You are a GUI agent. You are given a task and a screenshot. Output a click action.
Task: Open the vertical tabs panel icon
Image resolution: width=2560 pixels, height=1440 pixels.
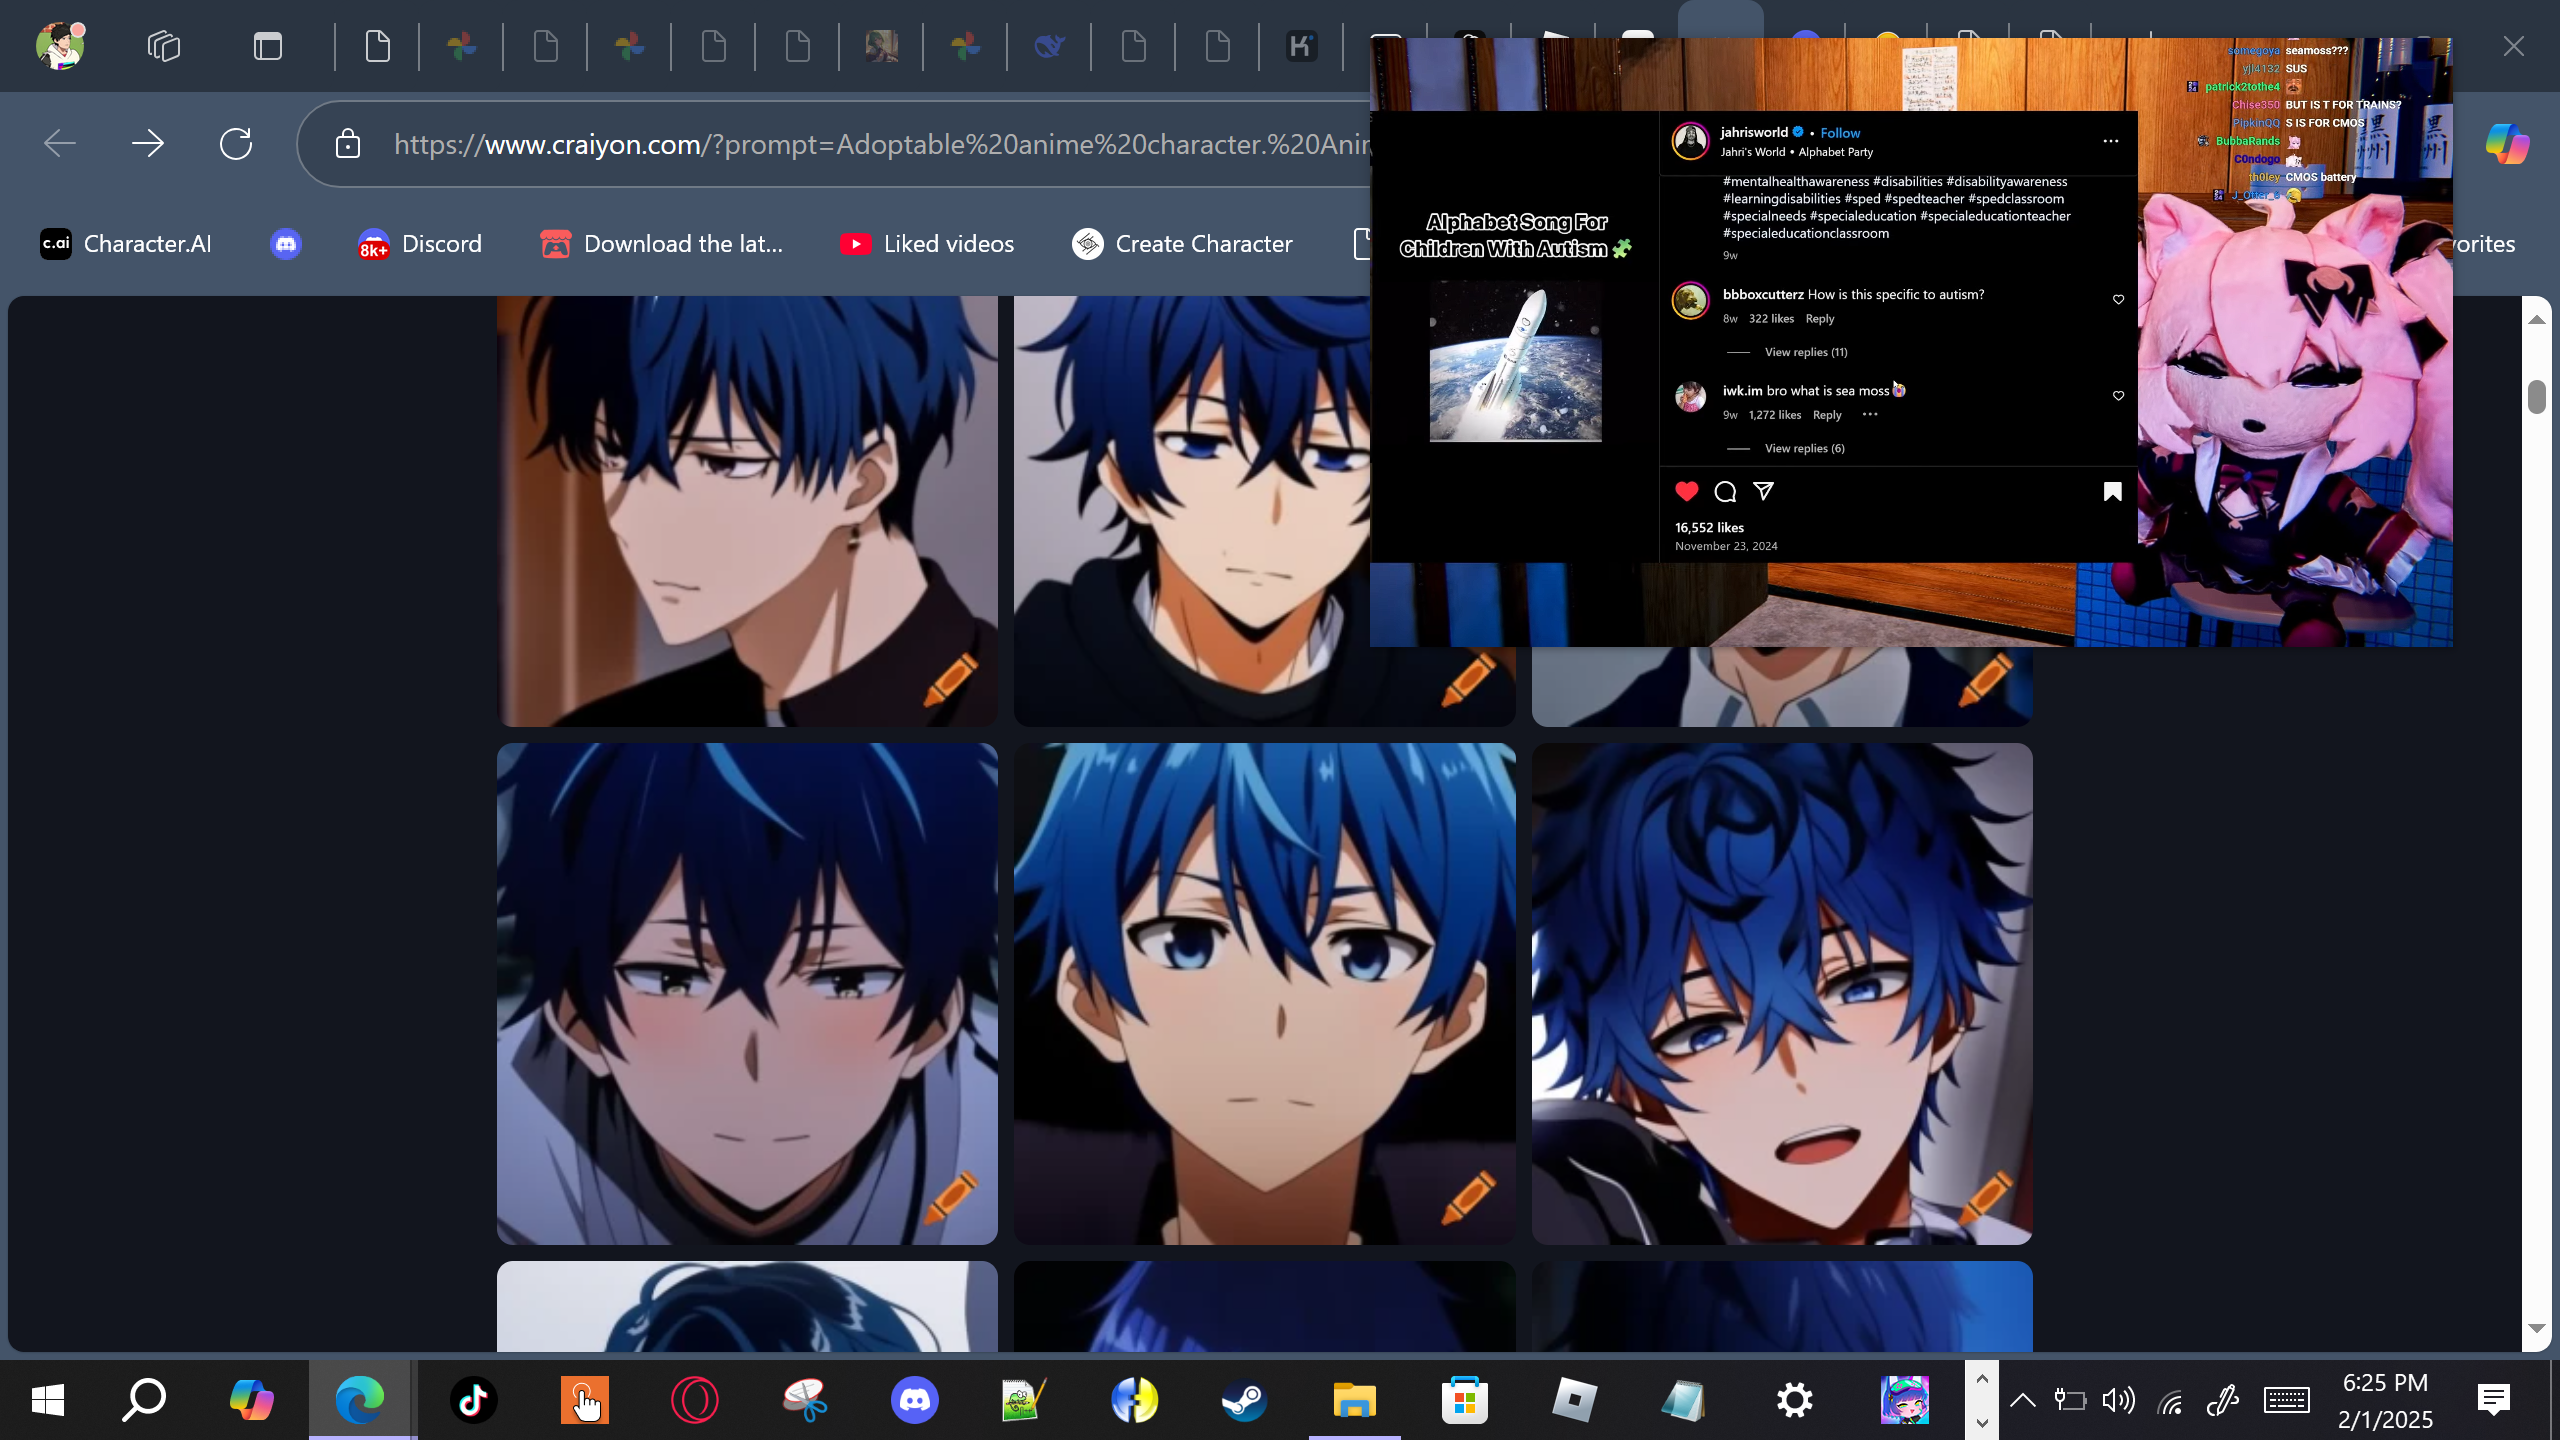267,46
